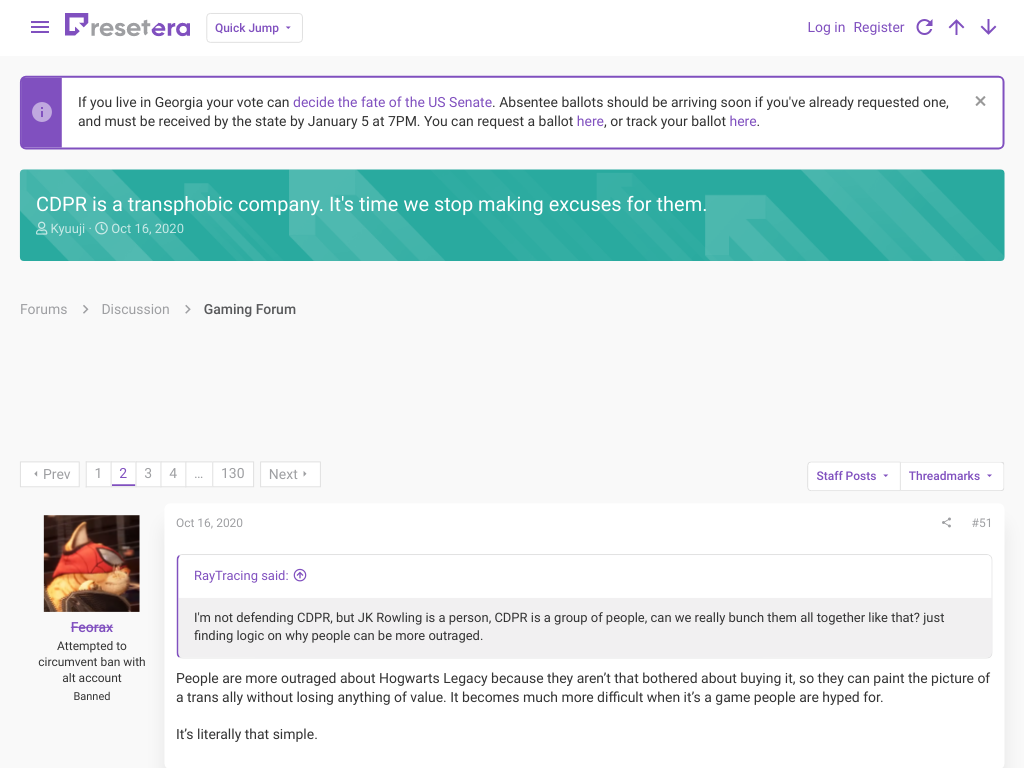Open the Gaming Forum breadcrumb
Screen dimensions: 1024x768
(x=249, y=310)
